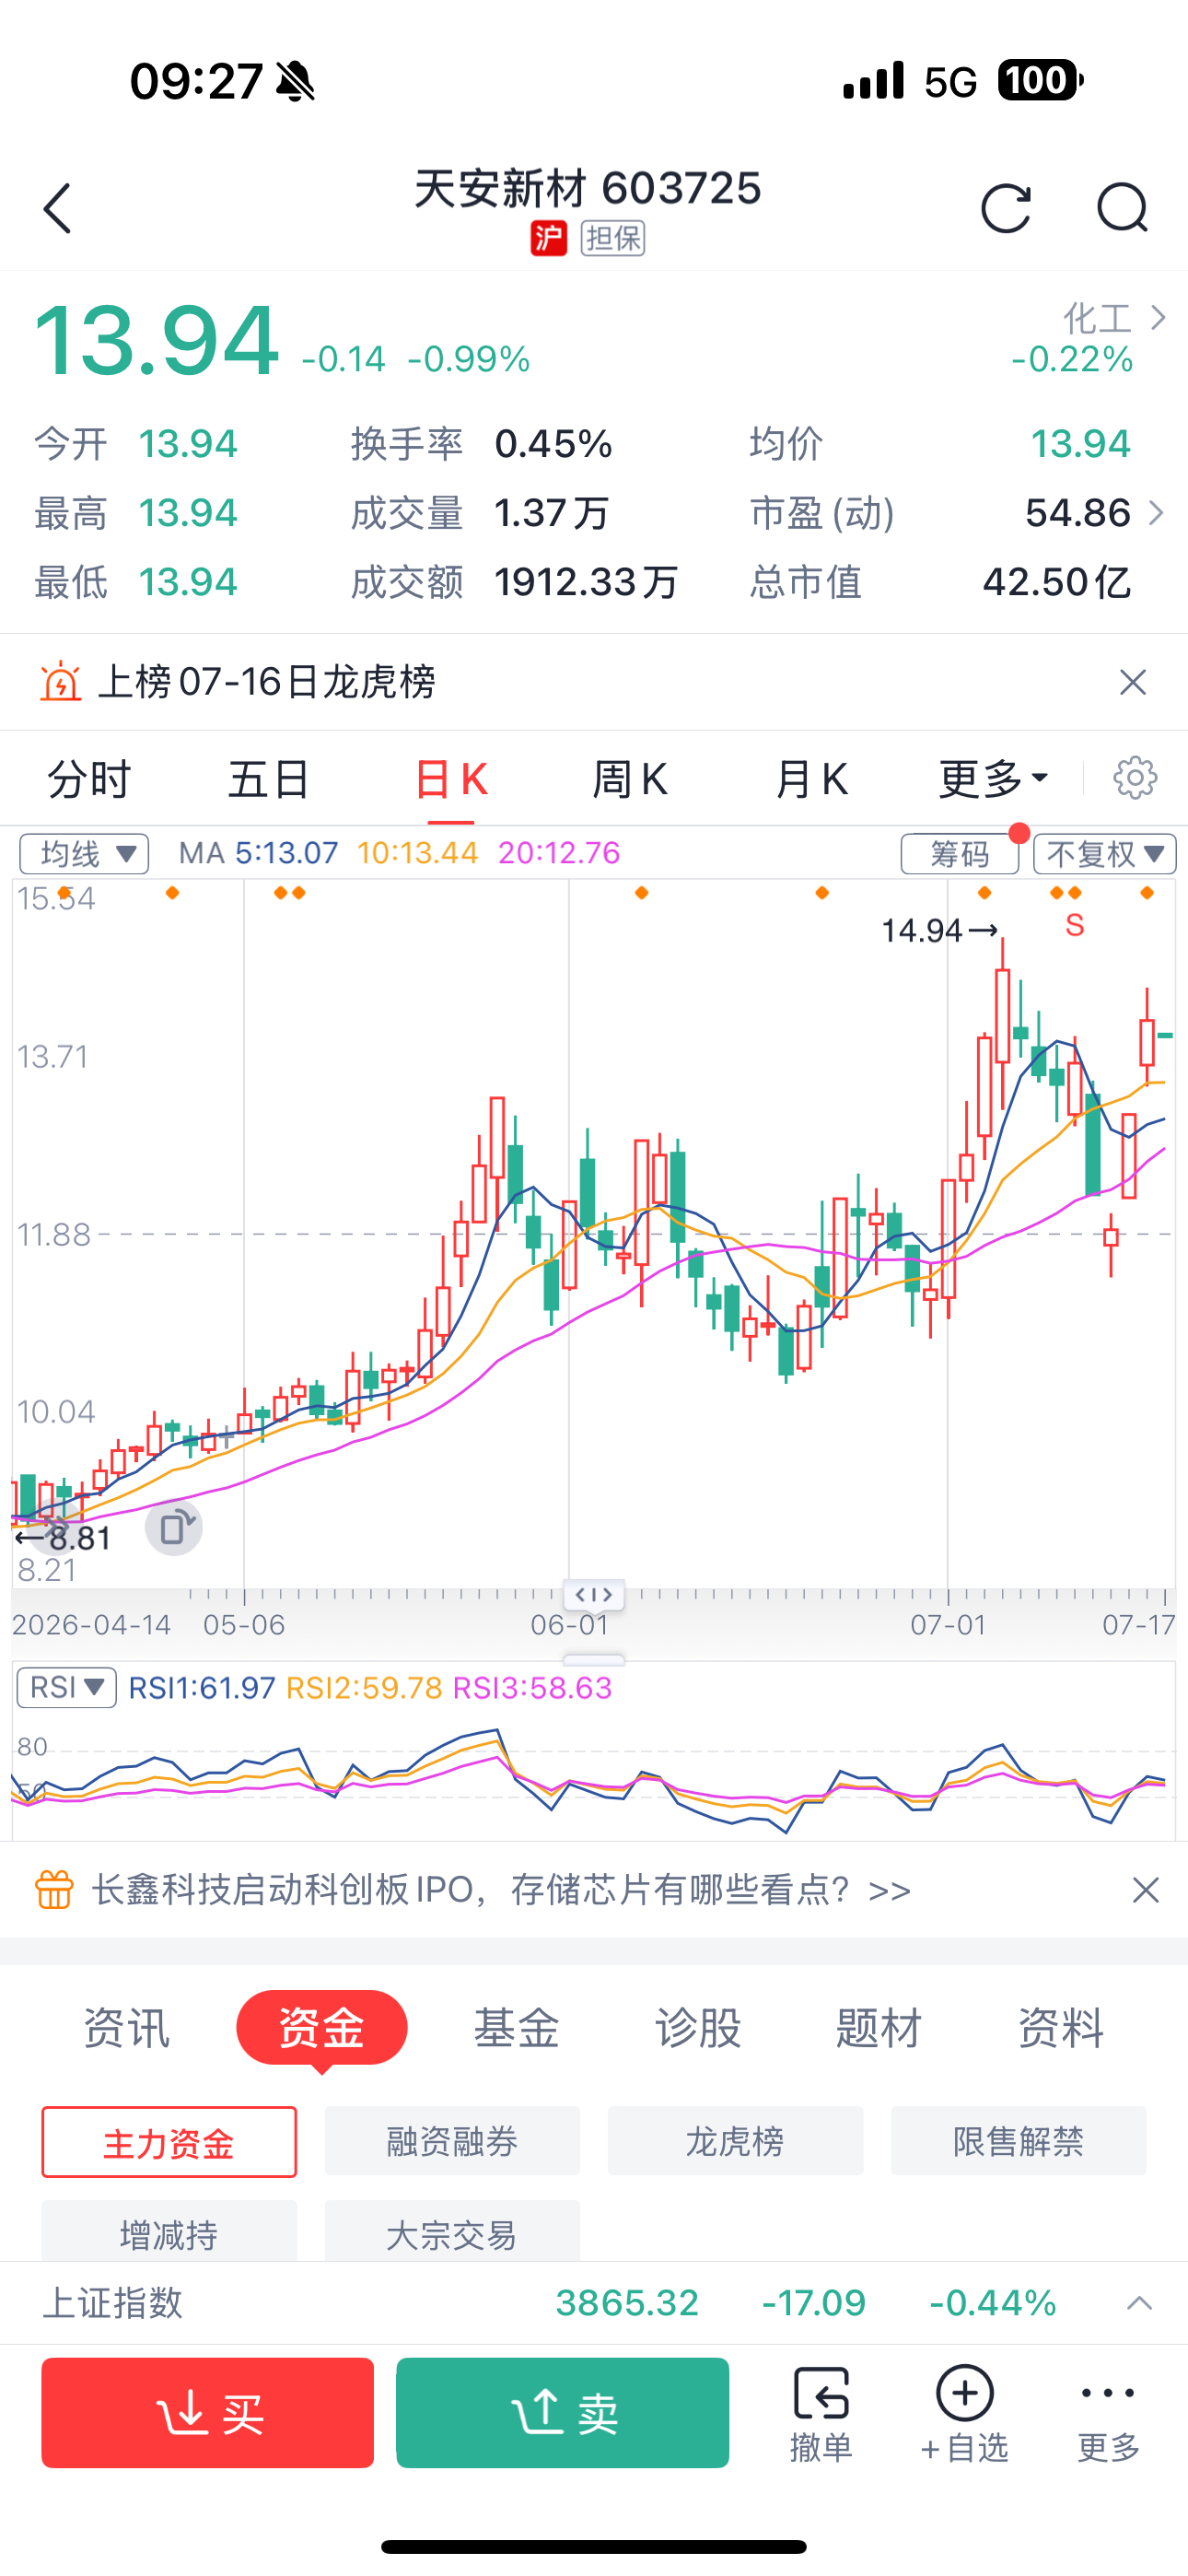This screenshot has width=1188, height=2576.
Task: Select the 融资融券 filter
Action: [452, 2141]
